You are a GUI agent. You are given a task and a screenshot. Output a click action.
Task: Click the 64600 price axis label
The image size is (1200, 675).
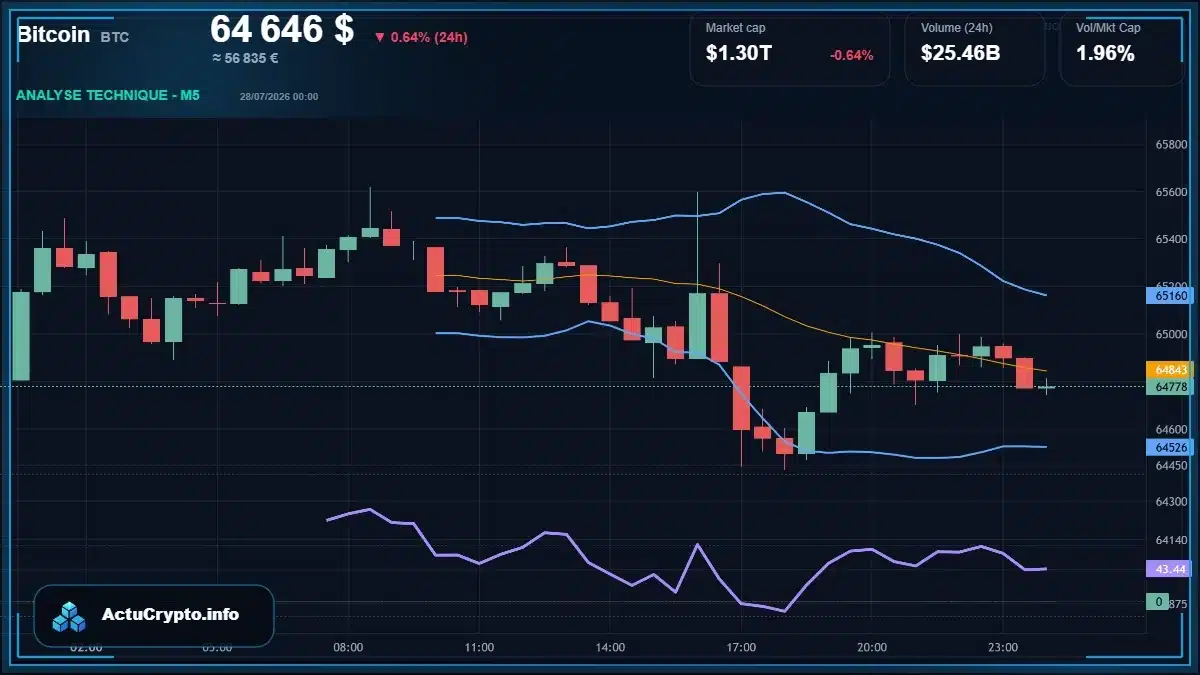coord(1171,429)
